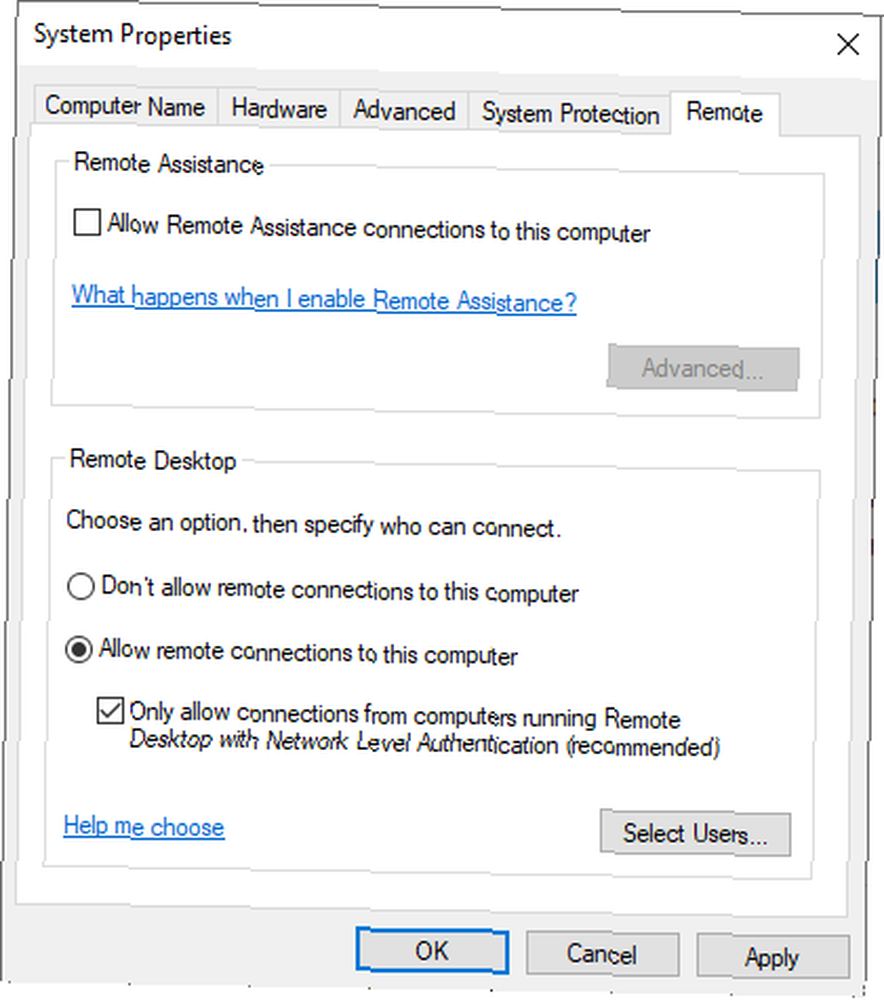Go to the Advanced tab
This screenshot has height=1000, width=884.
click(x=404, y=111)
